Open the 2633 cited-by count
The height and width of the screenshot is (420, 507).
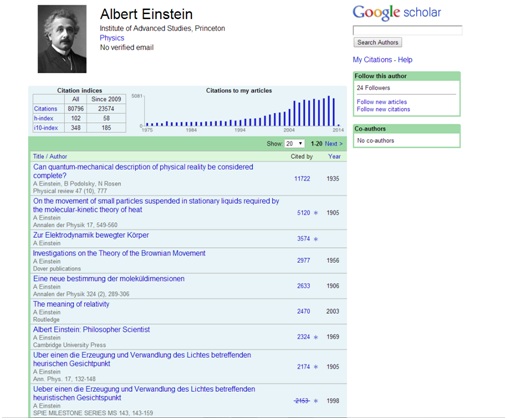pyautogui.click(x=303, y=286)
